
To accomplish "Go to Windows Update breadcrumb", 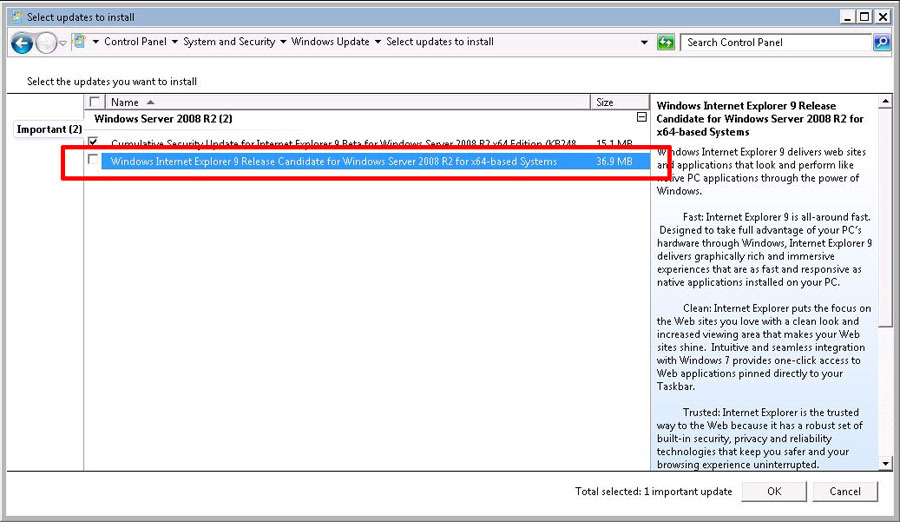I will point(330,41).
